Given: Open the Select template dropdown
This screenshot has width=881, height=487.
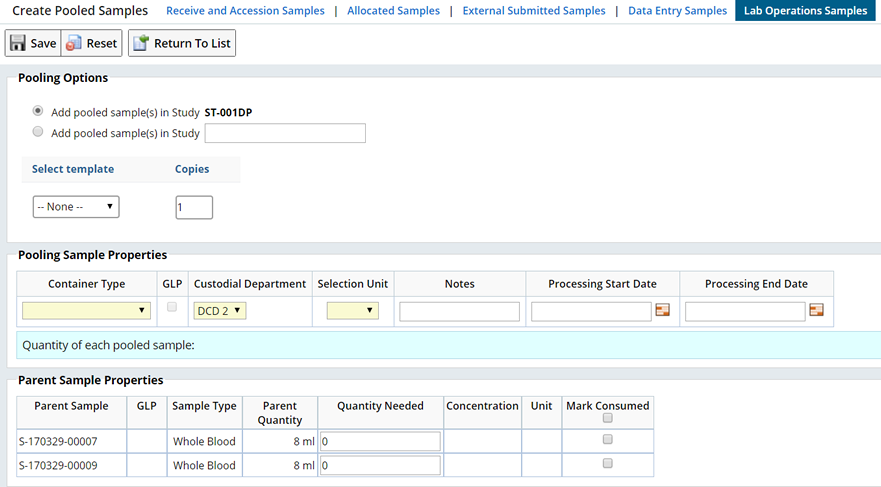Looking at the screenshot, I should click(76, 207).
